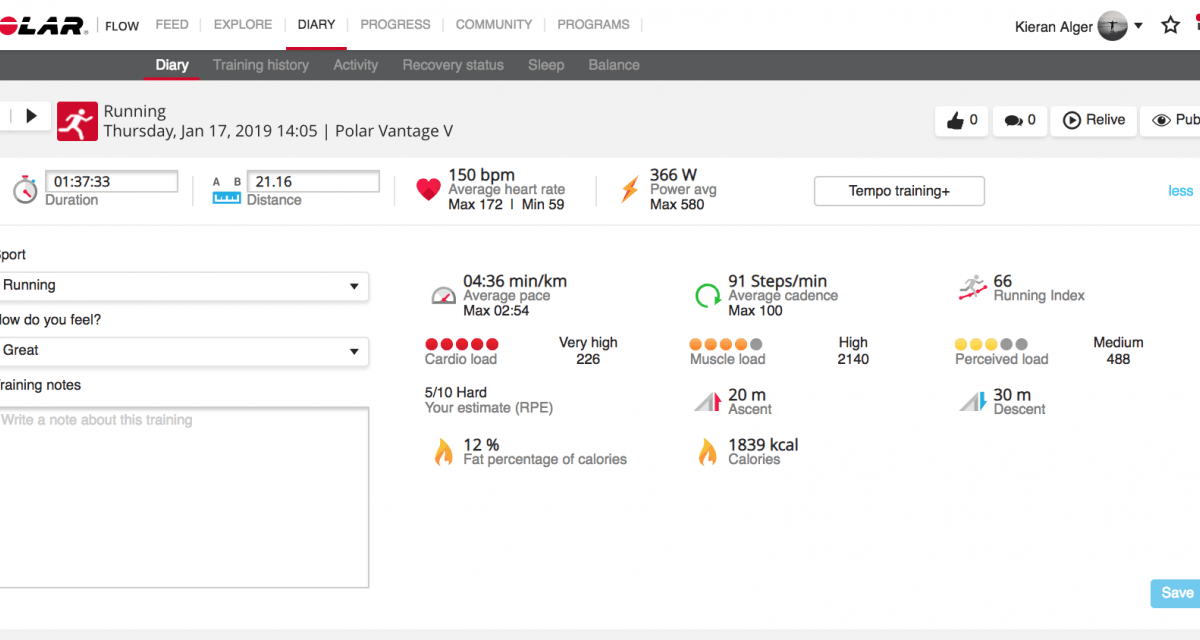This screenshot has width=1200, height=640.
Task: Click the Kieran Alger profile avatar
Action: point(1112,26)
